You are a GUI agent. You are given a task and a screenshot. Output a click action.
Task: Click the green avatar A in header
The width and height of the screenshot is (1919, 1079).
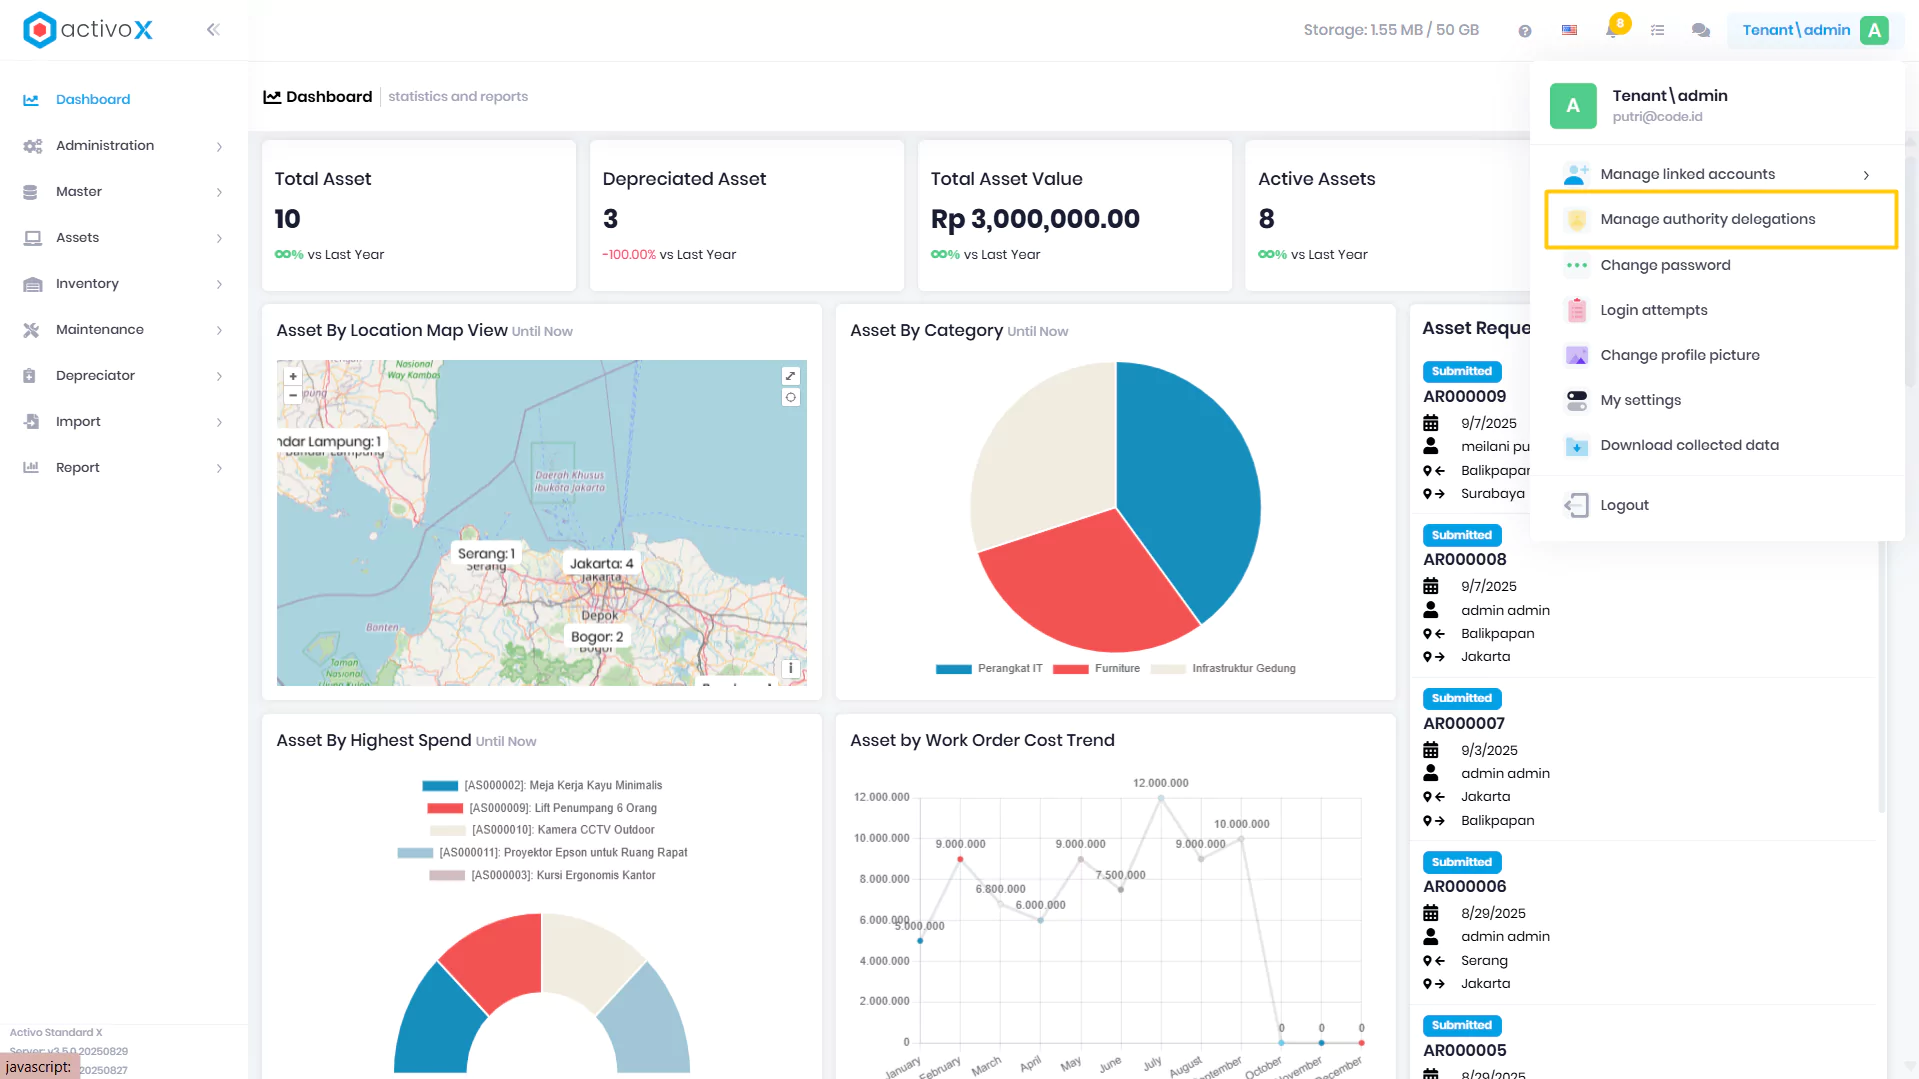(1874, 30)
